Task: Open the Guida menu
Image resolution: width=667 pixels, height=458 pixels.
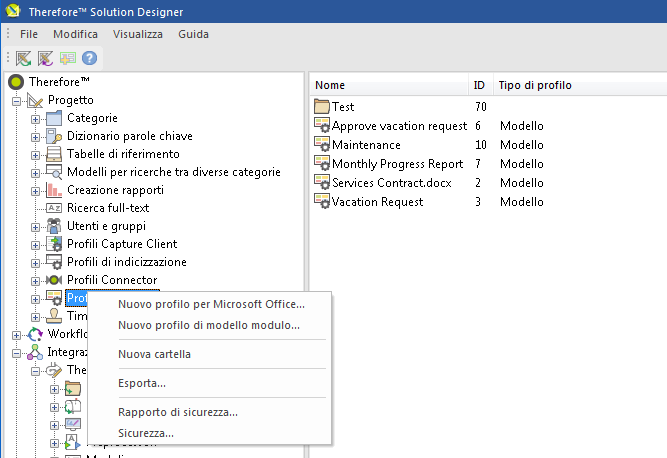Action: [x=194, y=34]
